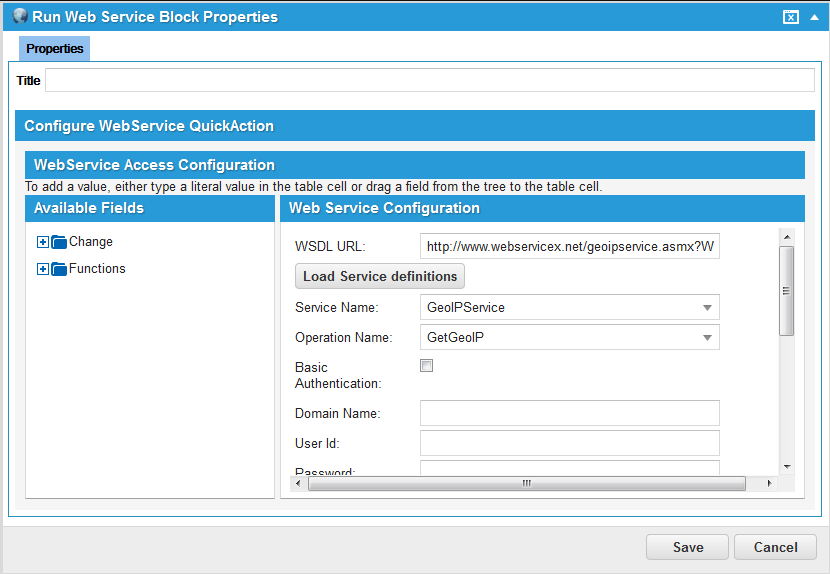Click into the Title text field
This screenshot has height=574, width=830.
coord(430,81)
